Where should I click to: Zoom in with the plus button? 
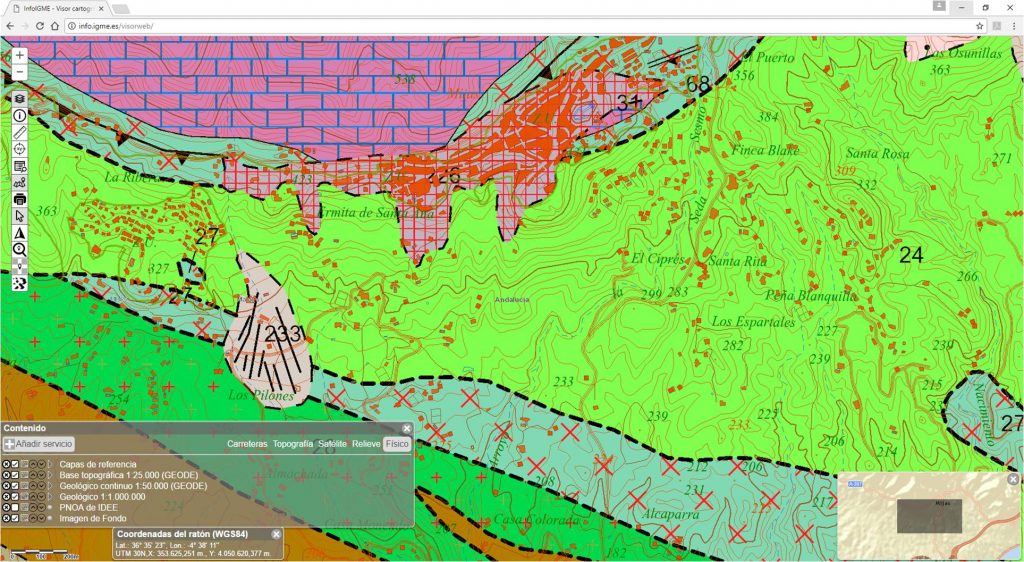point(20,55)
